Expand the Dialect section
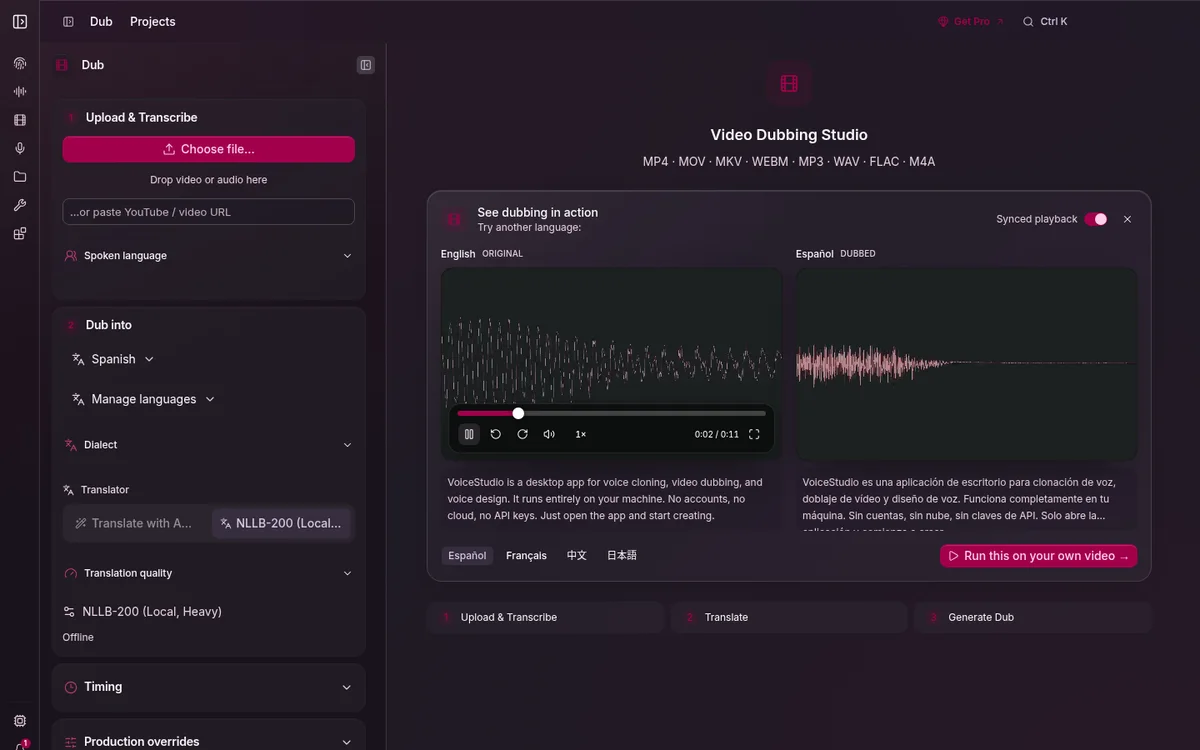The height and width of the screenshot is (750, 1200). (x=208, y=445)
